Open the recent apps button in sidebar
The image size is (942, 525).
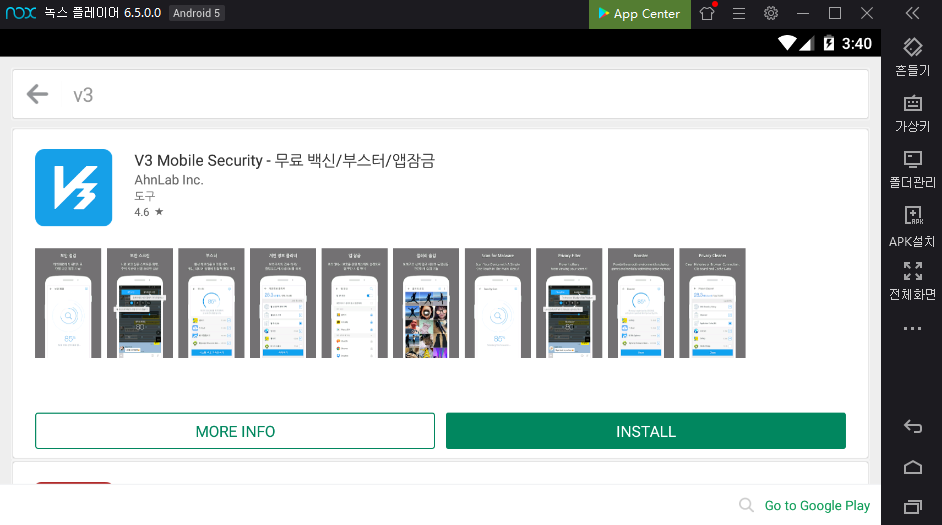913,507
